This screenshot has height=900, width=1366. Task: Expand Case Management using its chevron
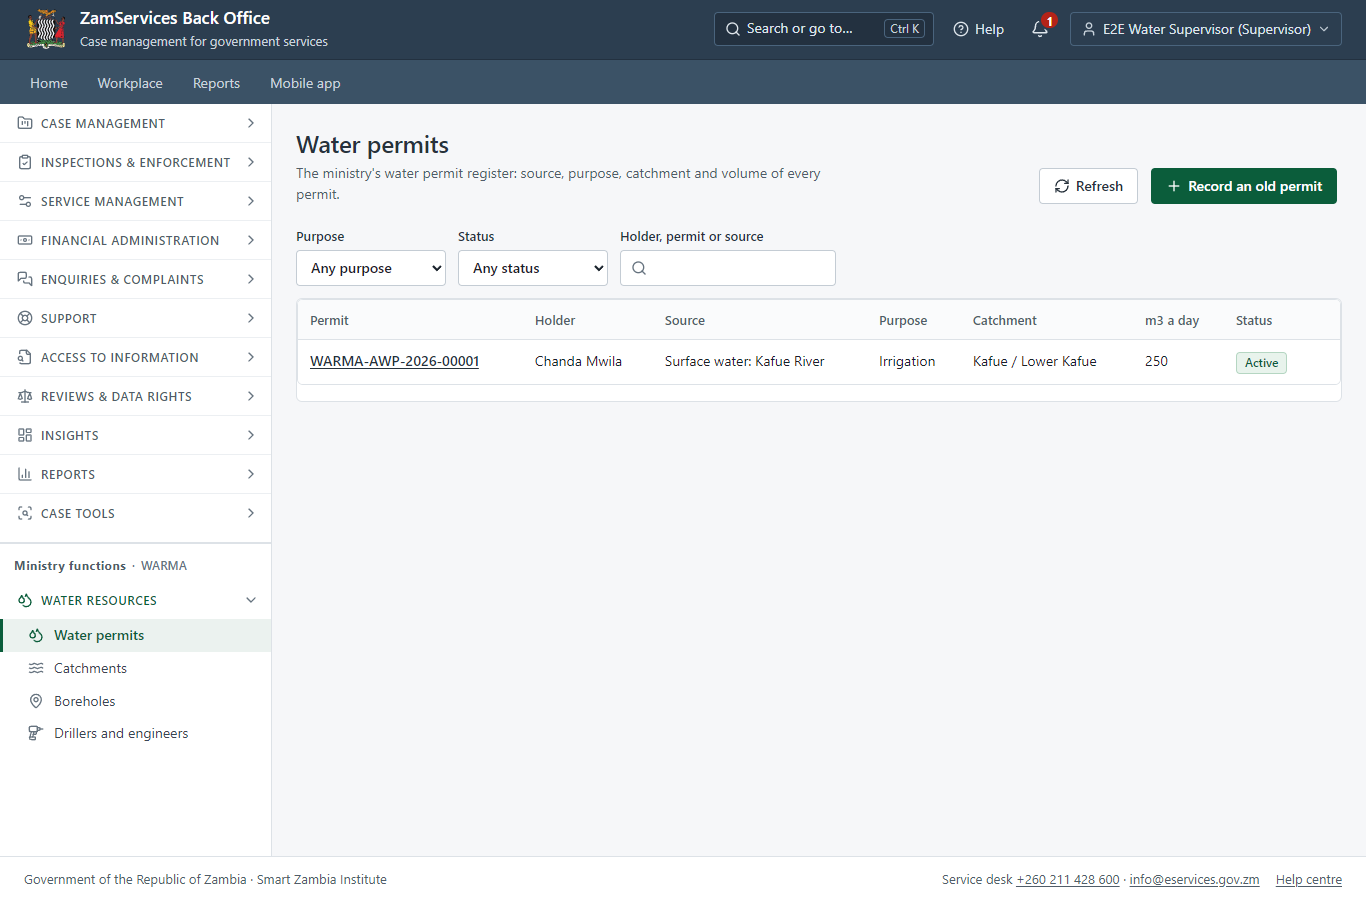(251, 123)
